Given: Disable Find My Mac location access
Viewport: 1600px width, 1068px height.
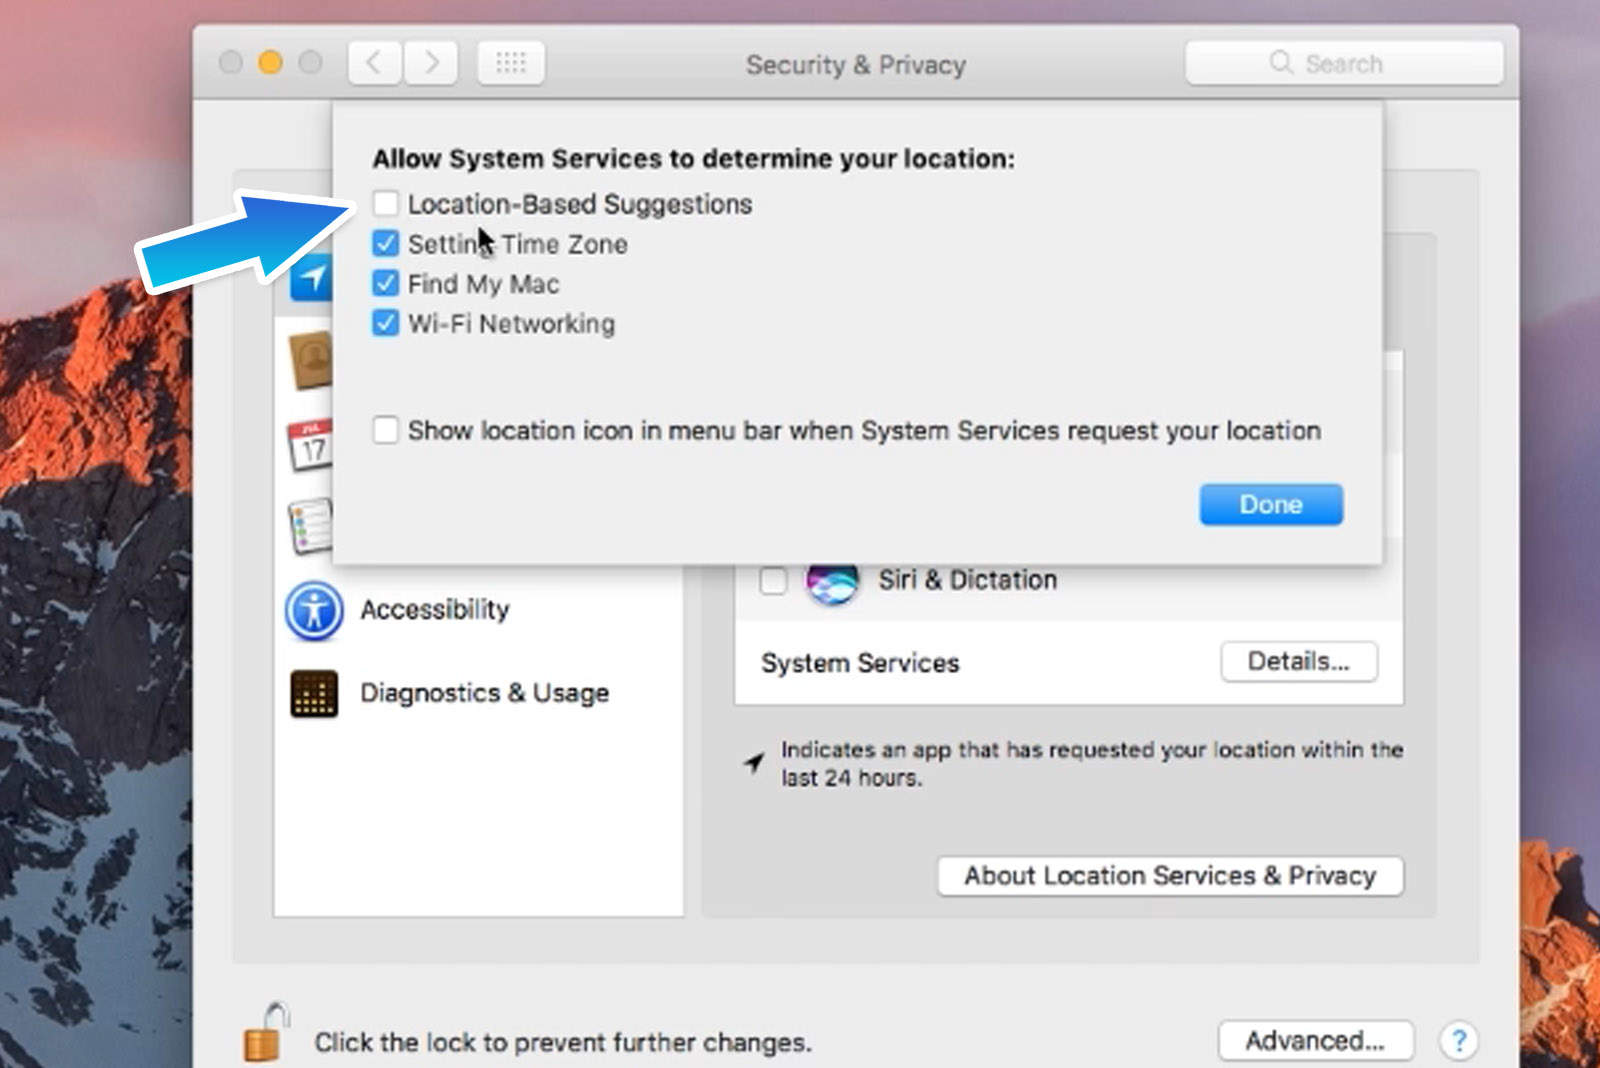Looking at the screenshot, I should click(x=386, y=284).
